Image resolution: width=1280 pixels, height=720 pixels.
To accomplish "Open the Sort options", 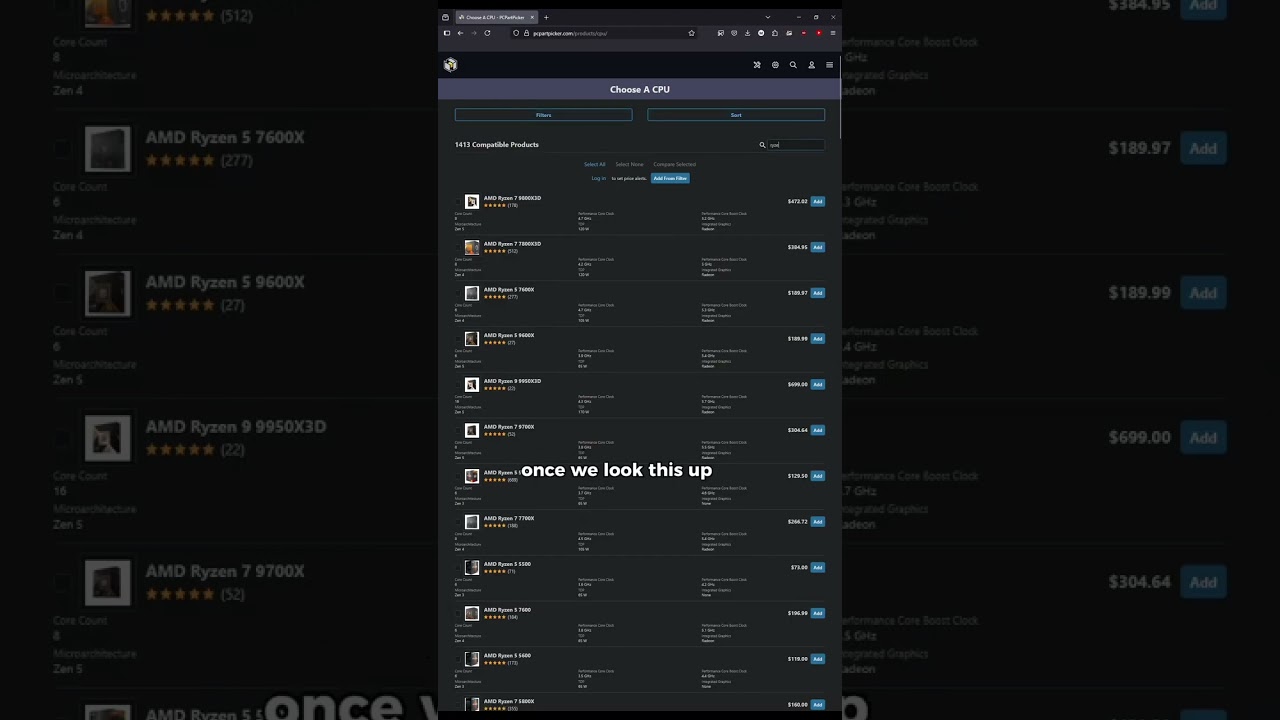I will coord(736,115).
